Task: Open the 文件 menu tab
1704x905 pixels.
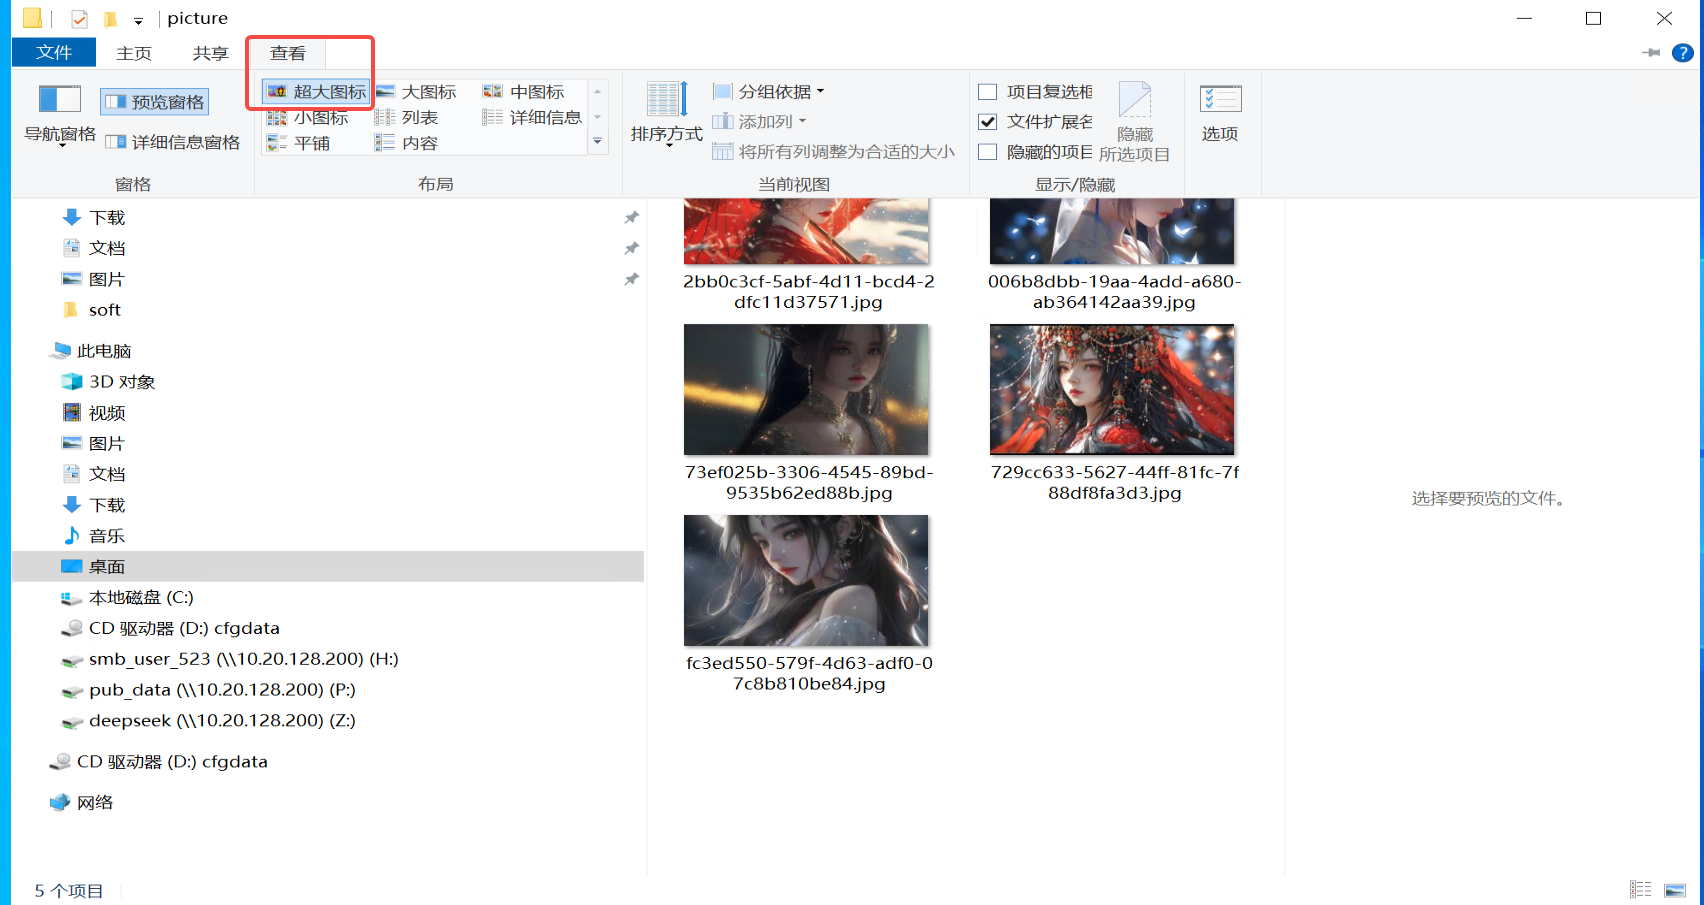Action: coord(54,52)
